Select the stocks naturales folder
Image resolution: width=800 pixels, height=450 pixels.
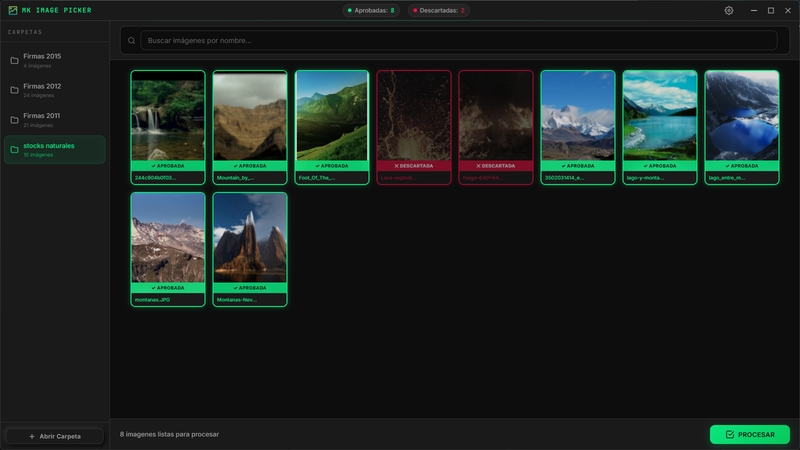[55, 149]
